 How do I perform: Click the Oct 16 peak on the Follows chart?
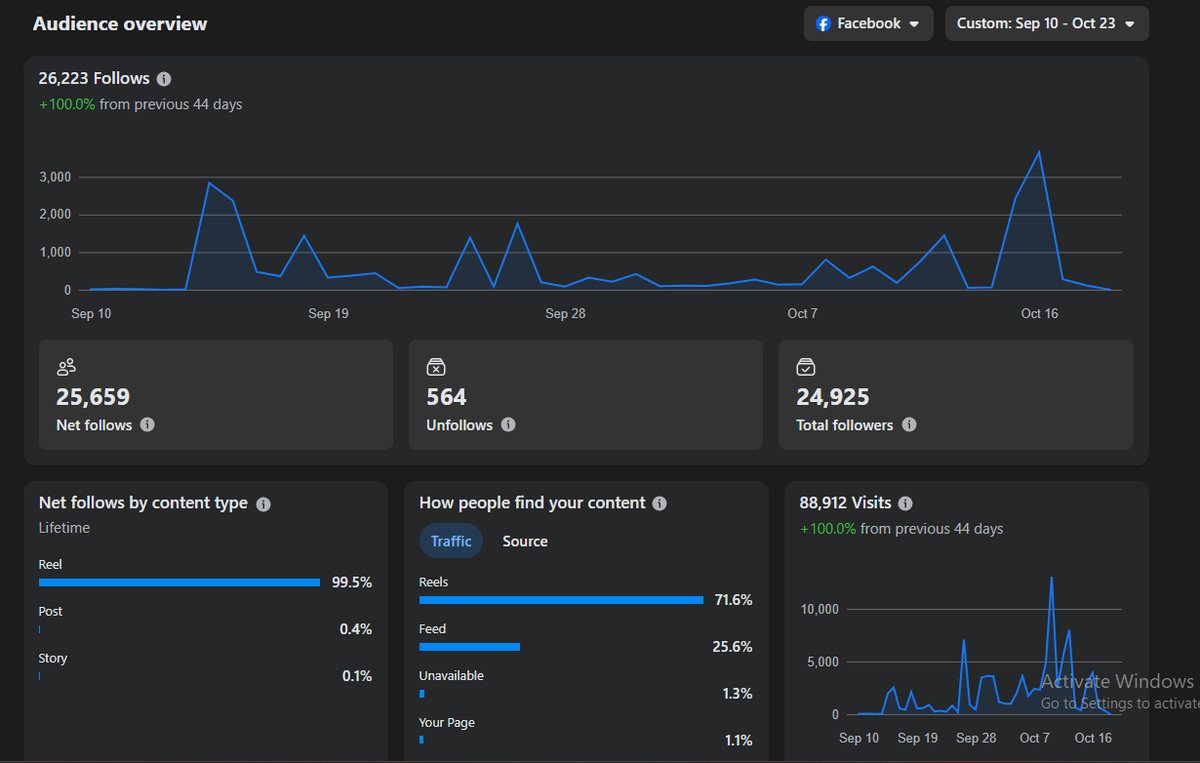(x=1040, y=152)
